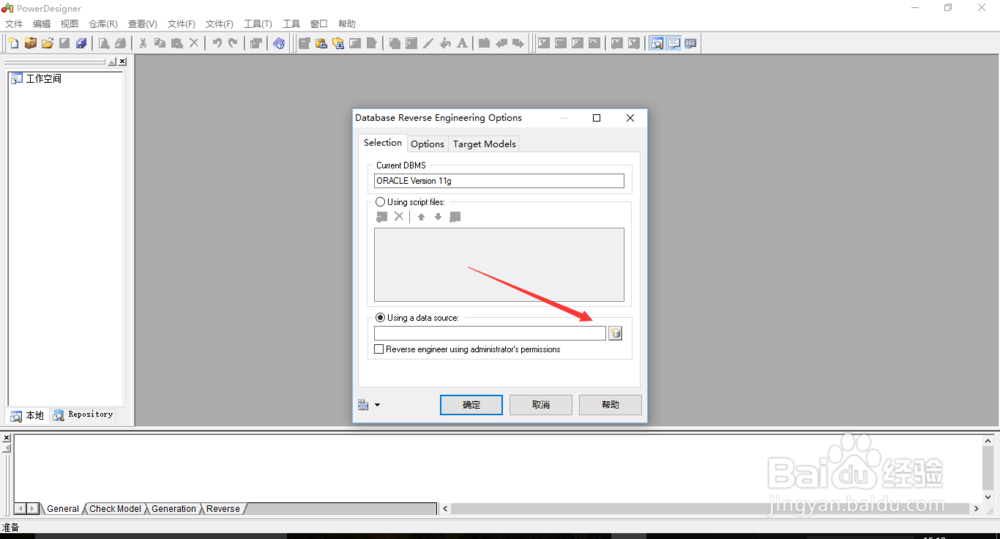This screenshot has height=539, width=1000.
Task: Click the open project box toolbar icon
Action: point(30,43)
